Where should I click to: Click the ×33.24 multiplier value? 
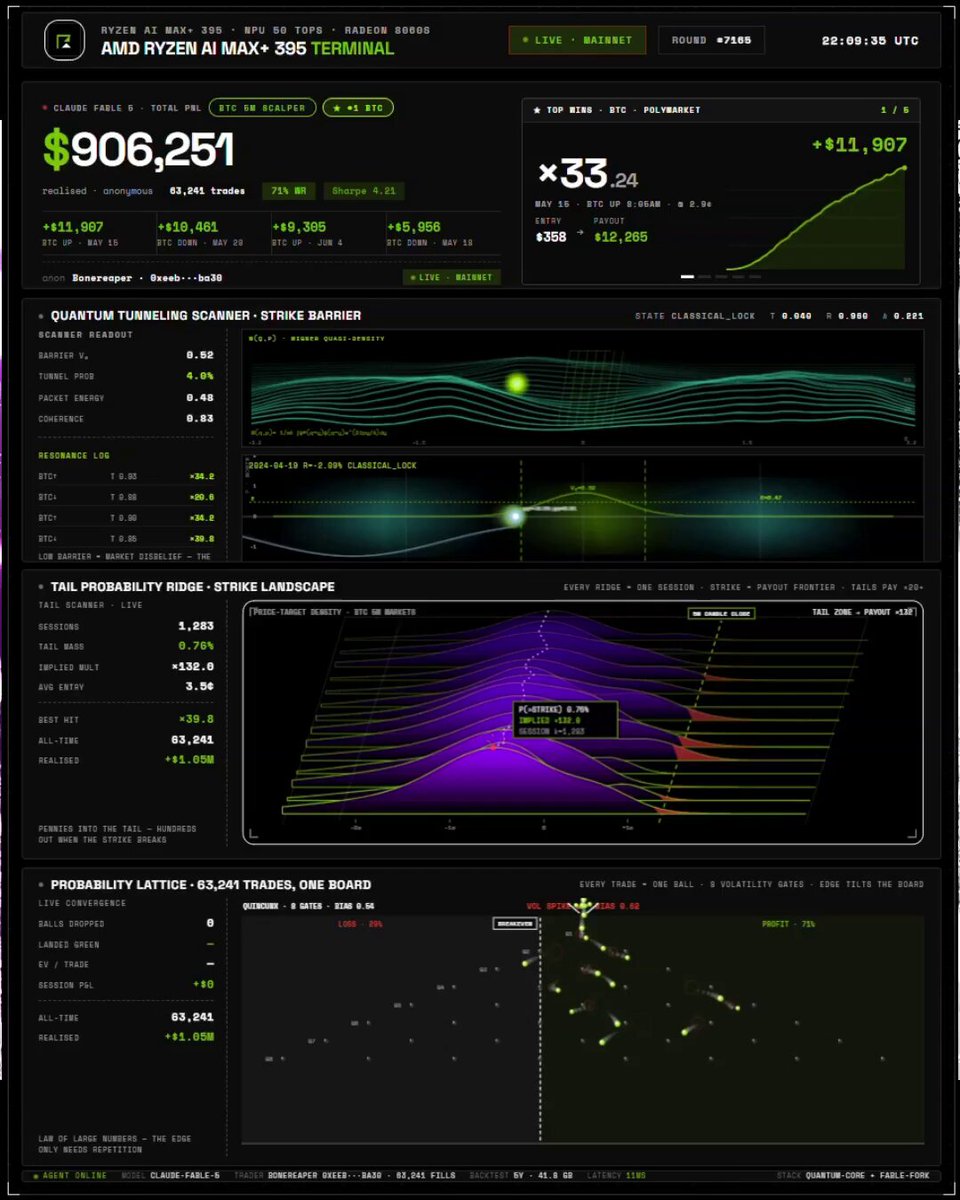pos(588,176)
